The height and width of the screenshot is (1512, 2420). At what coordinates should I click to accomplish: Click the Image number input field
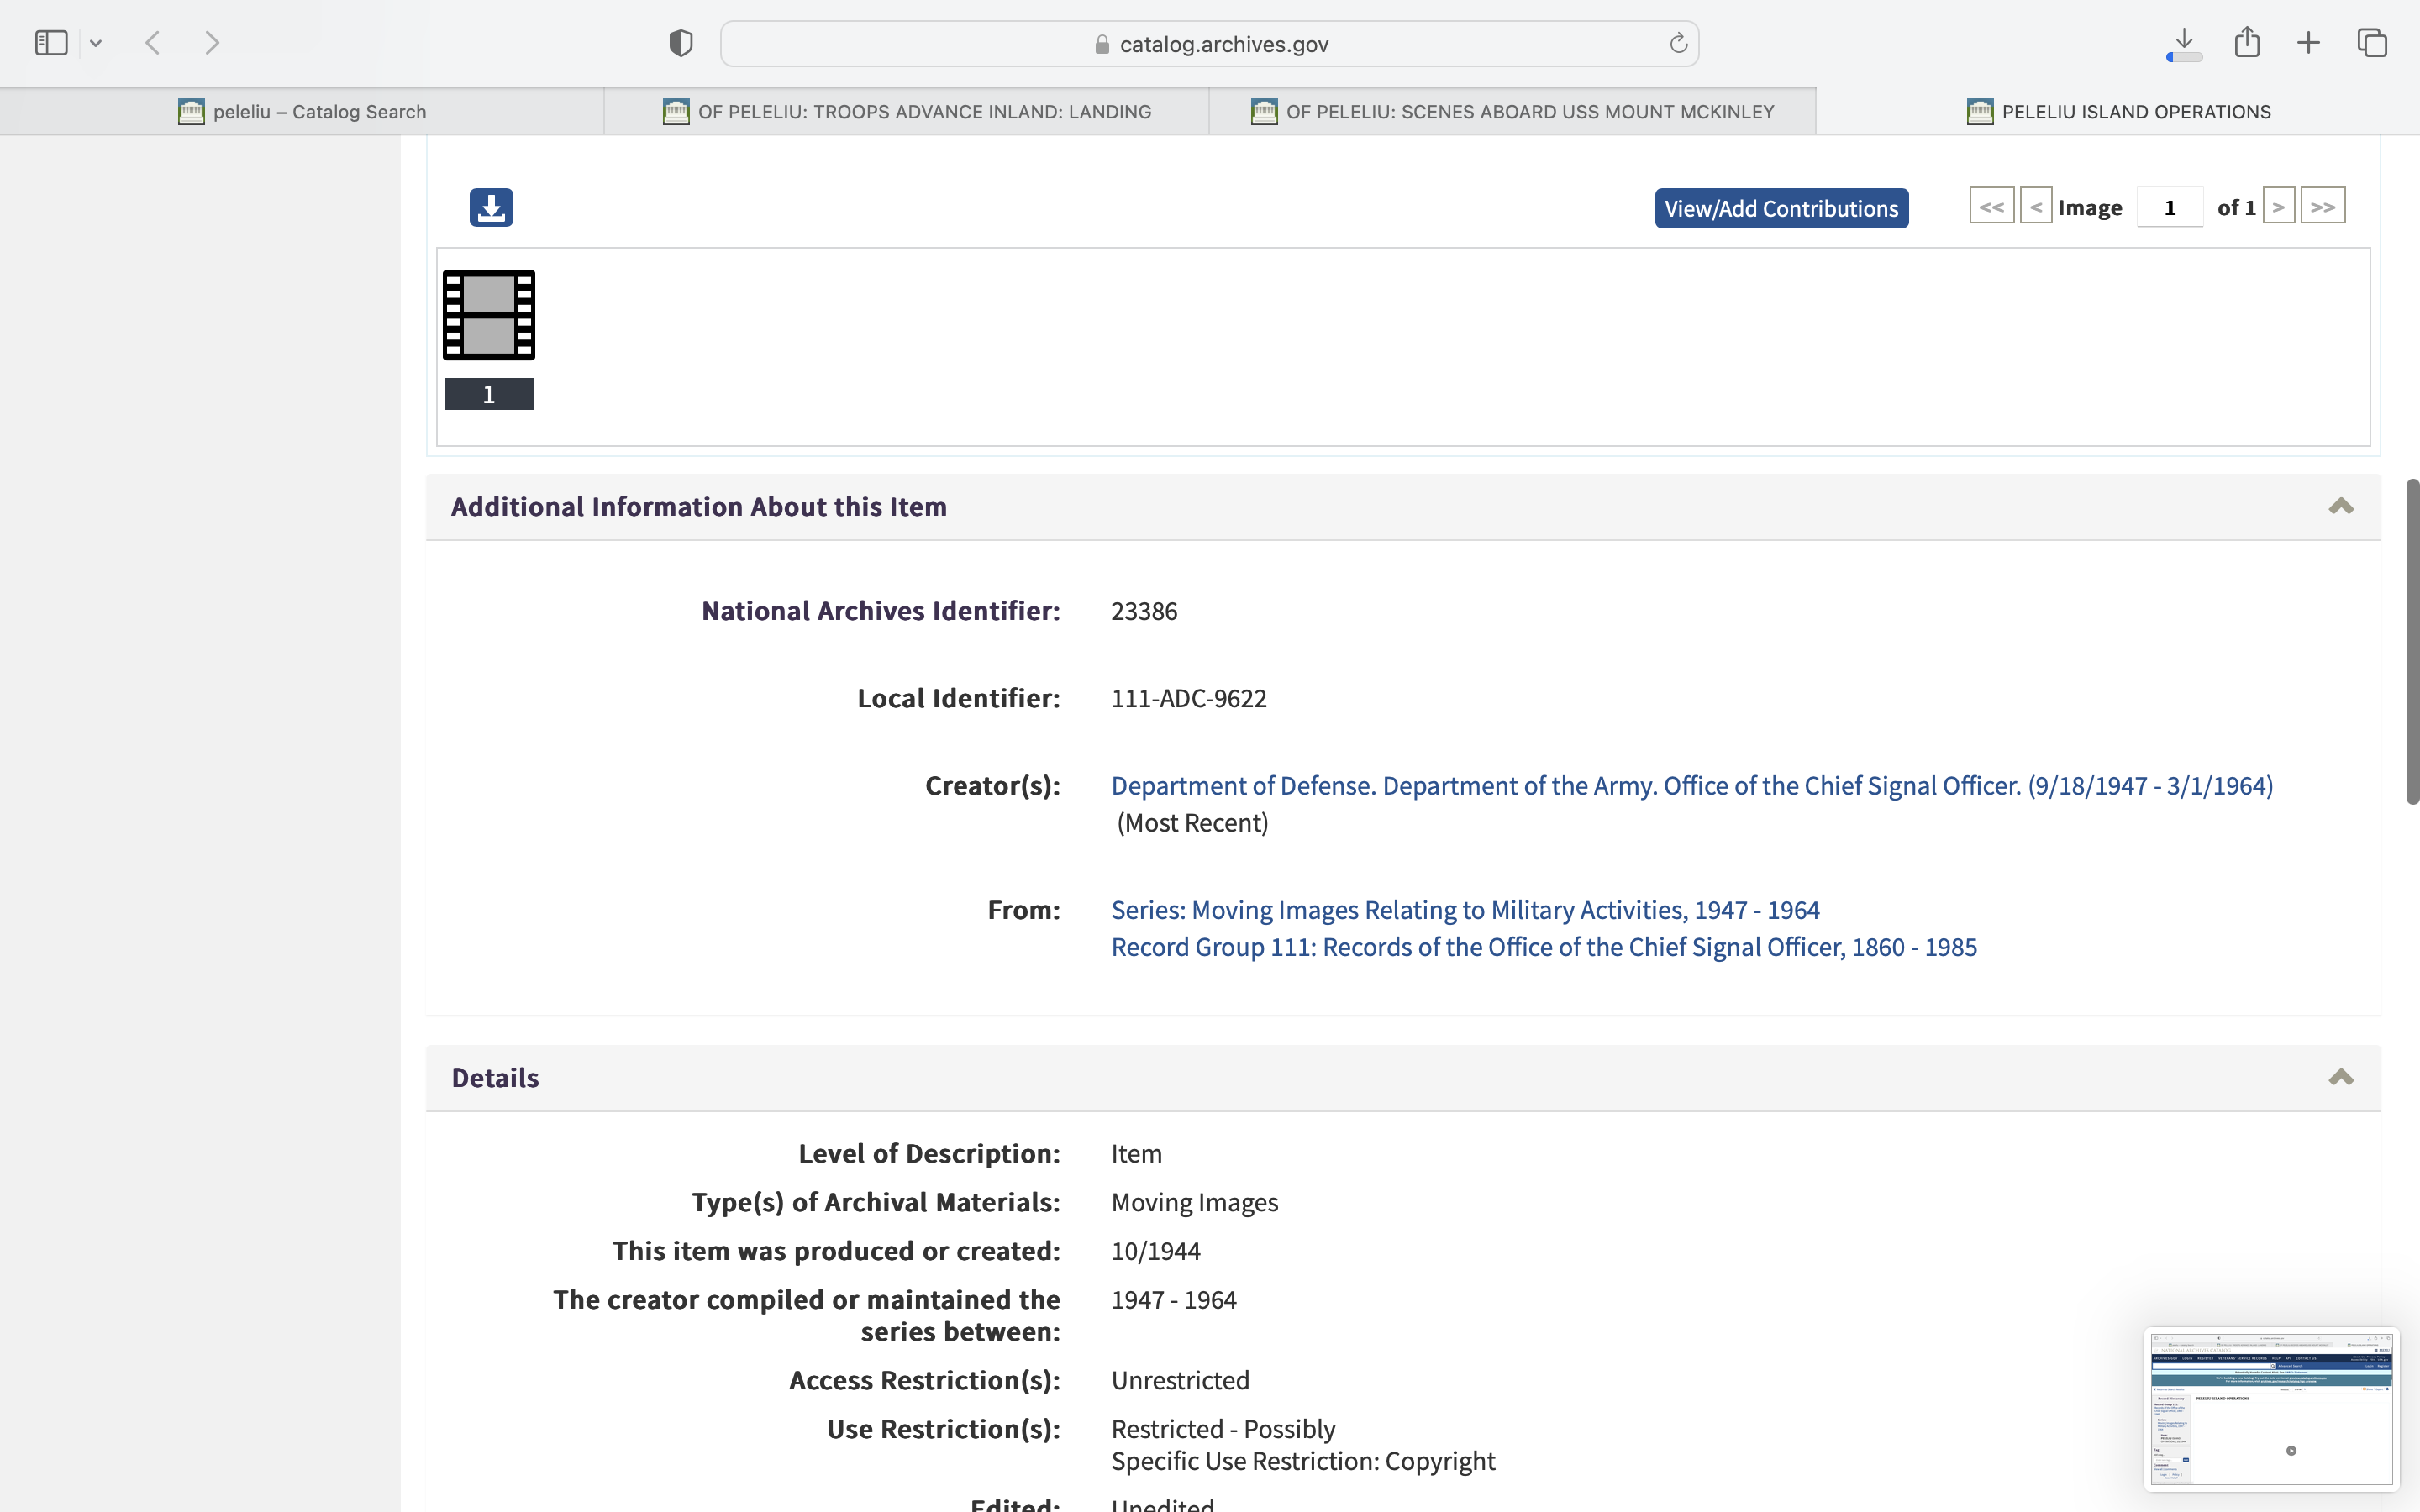point(2169,208)
